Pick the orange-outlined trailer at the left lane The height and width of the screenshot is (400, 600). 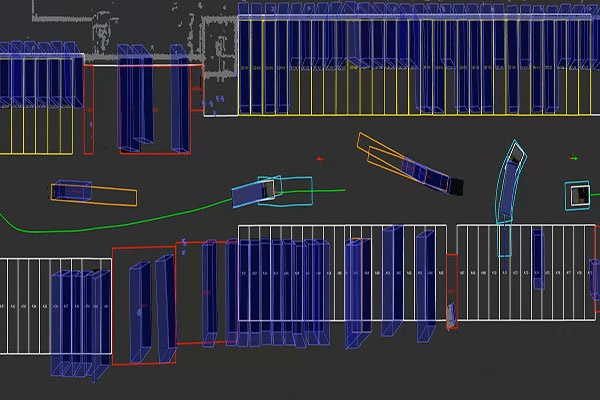pos(94,193)
